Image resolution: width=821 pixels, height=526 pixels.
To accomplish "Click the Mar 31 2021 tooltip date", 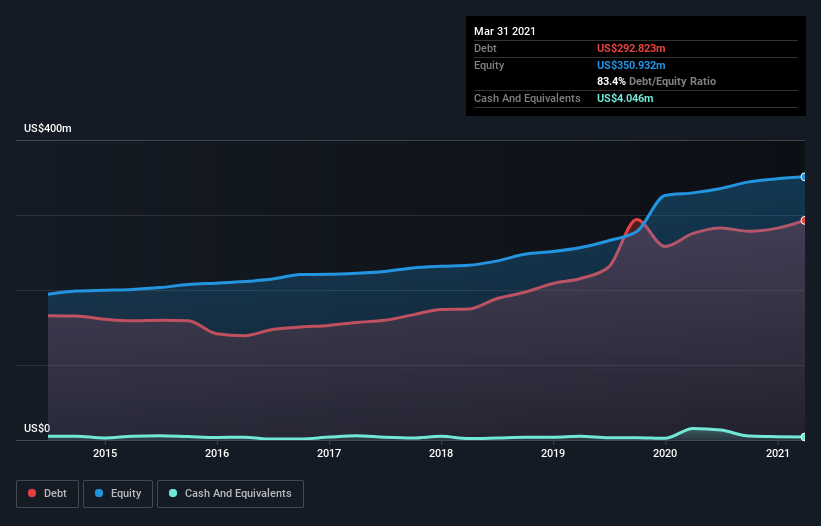I will pyautogui.click(x=505, y=31).
